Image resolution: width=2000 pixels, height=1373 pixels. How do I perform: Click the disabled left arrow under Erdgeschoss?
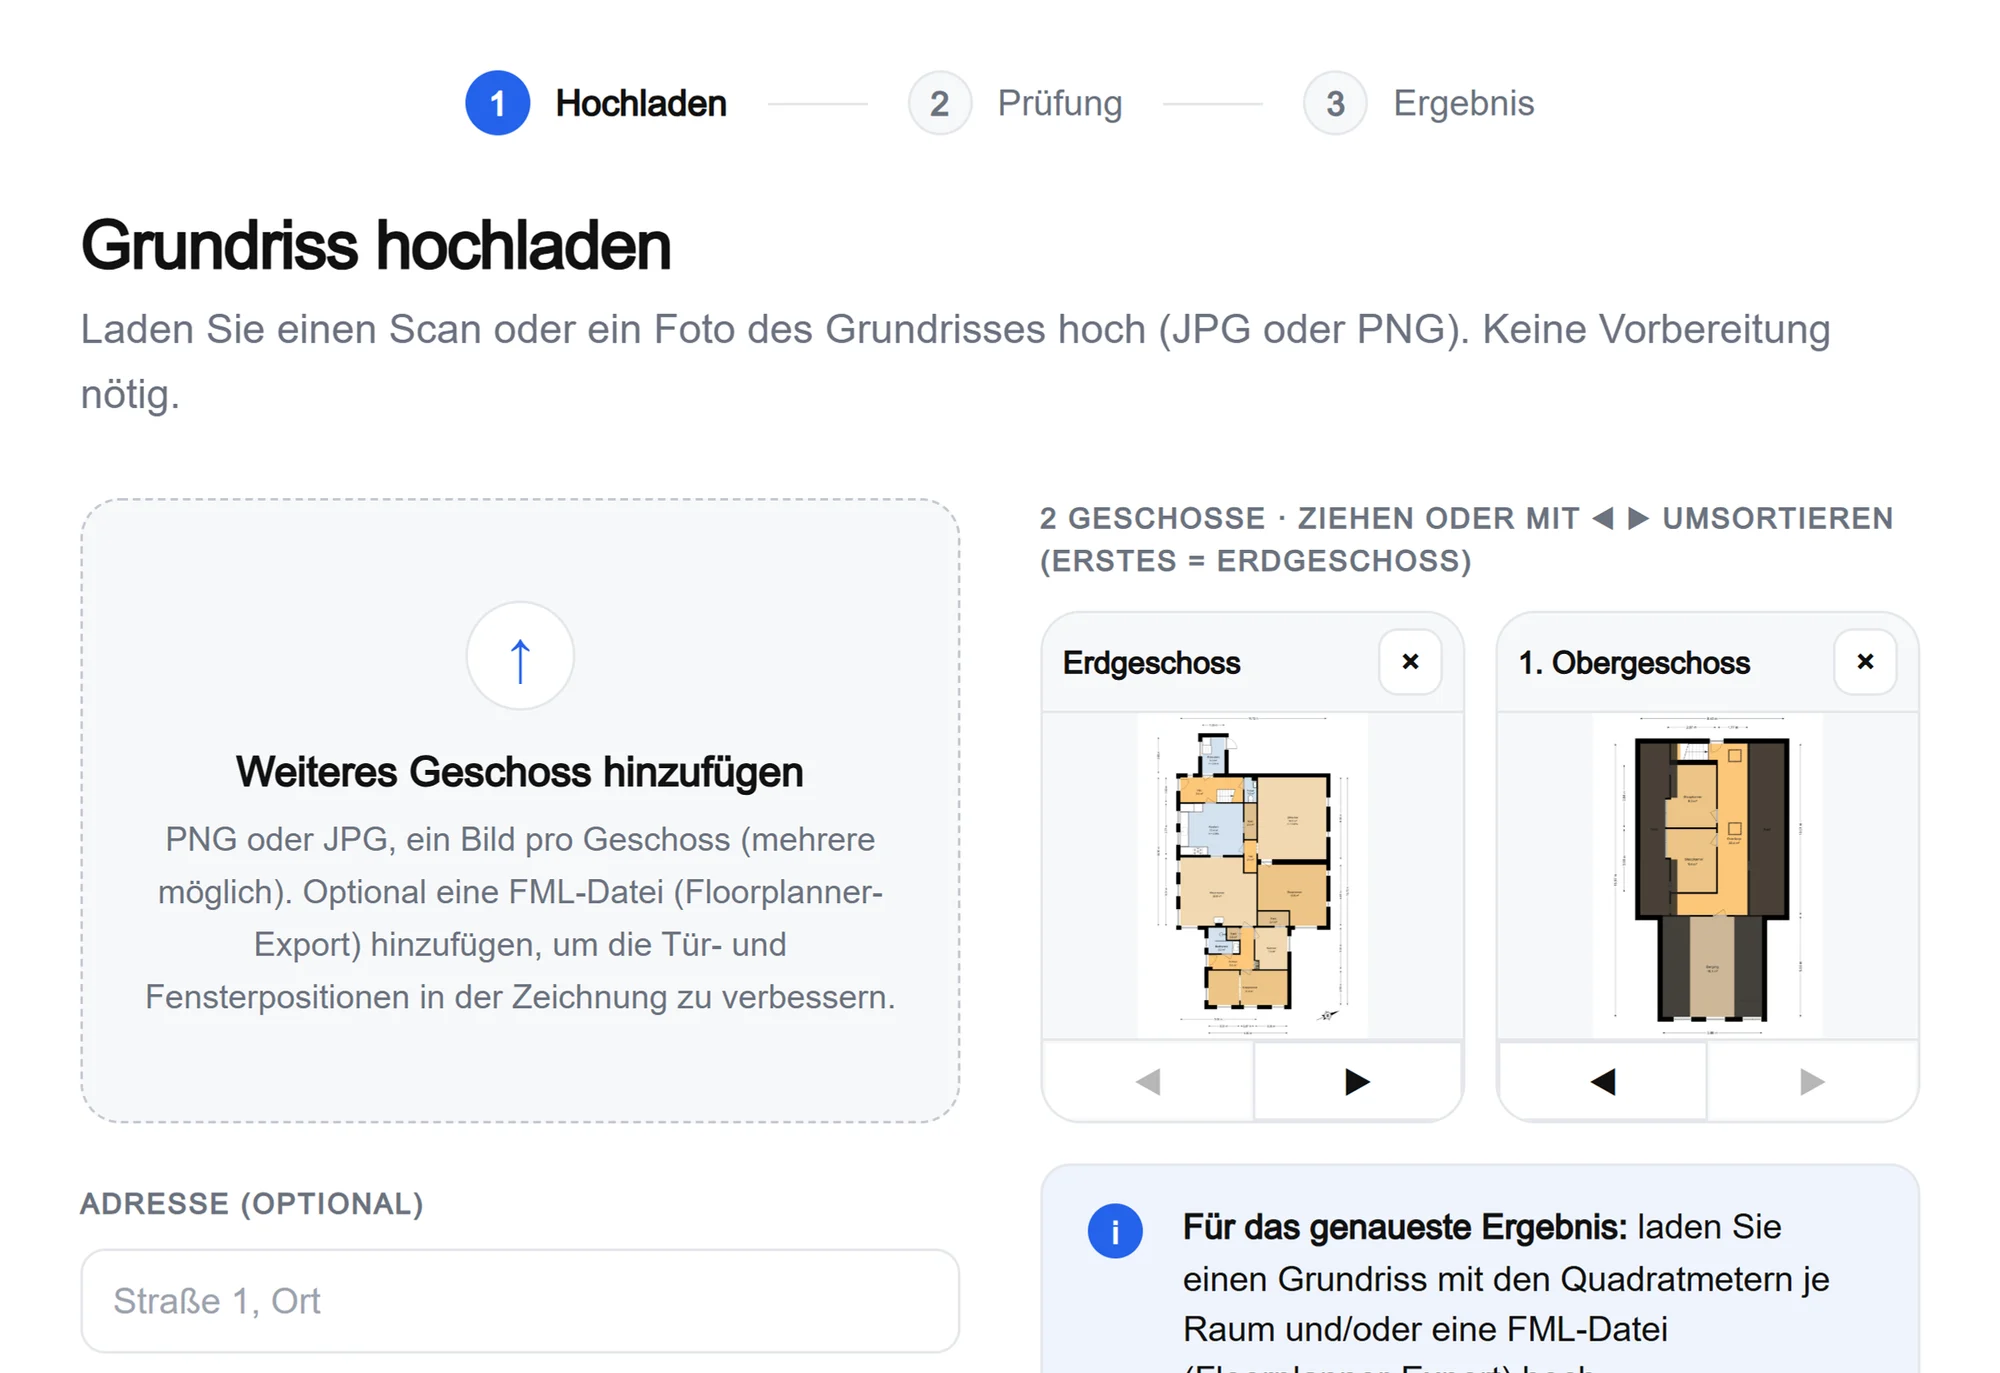tap(1148, 1081)
